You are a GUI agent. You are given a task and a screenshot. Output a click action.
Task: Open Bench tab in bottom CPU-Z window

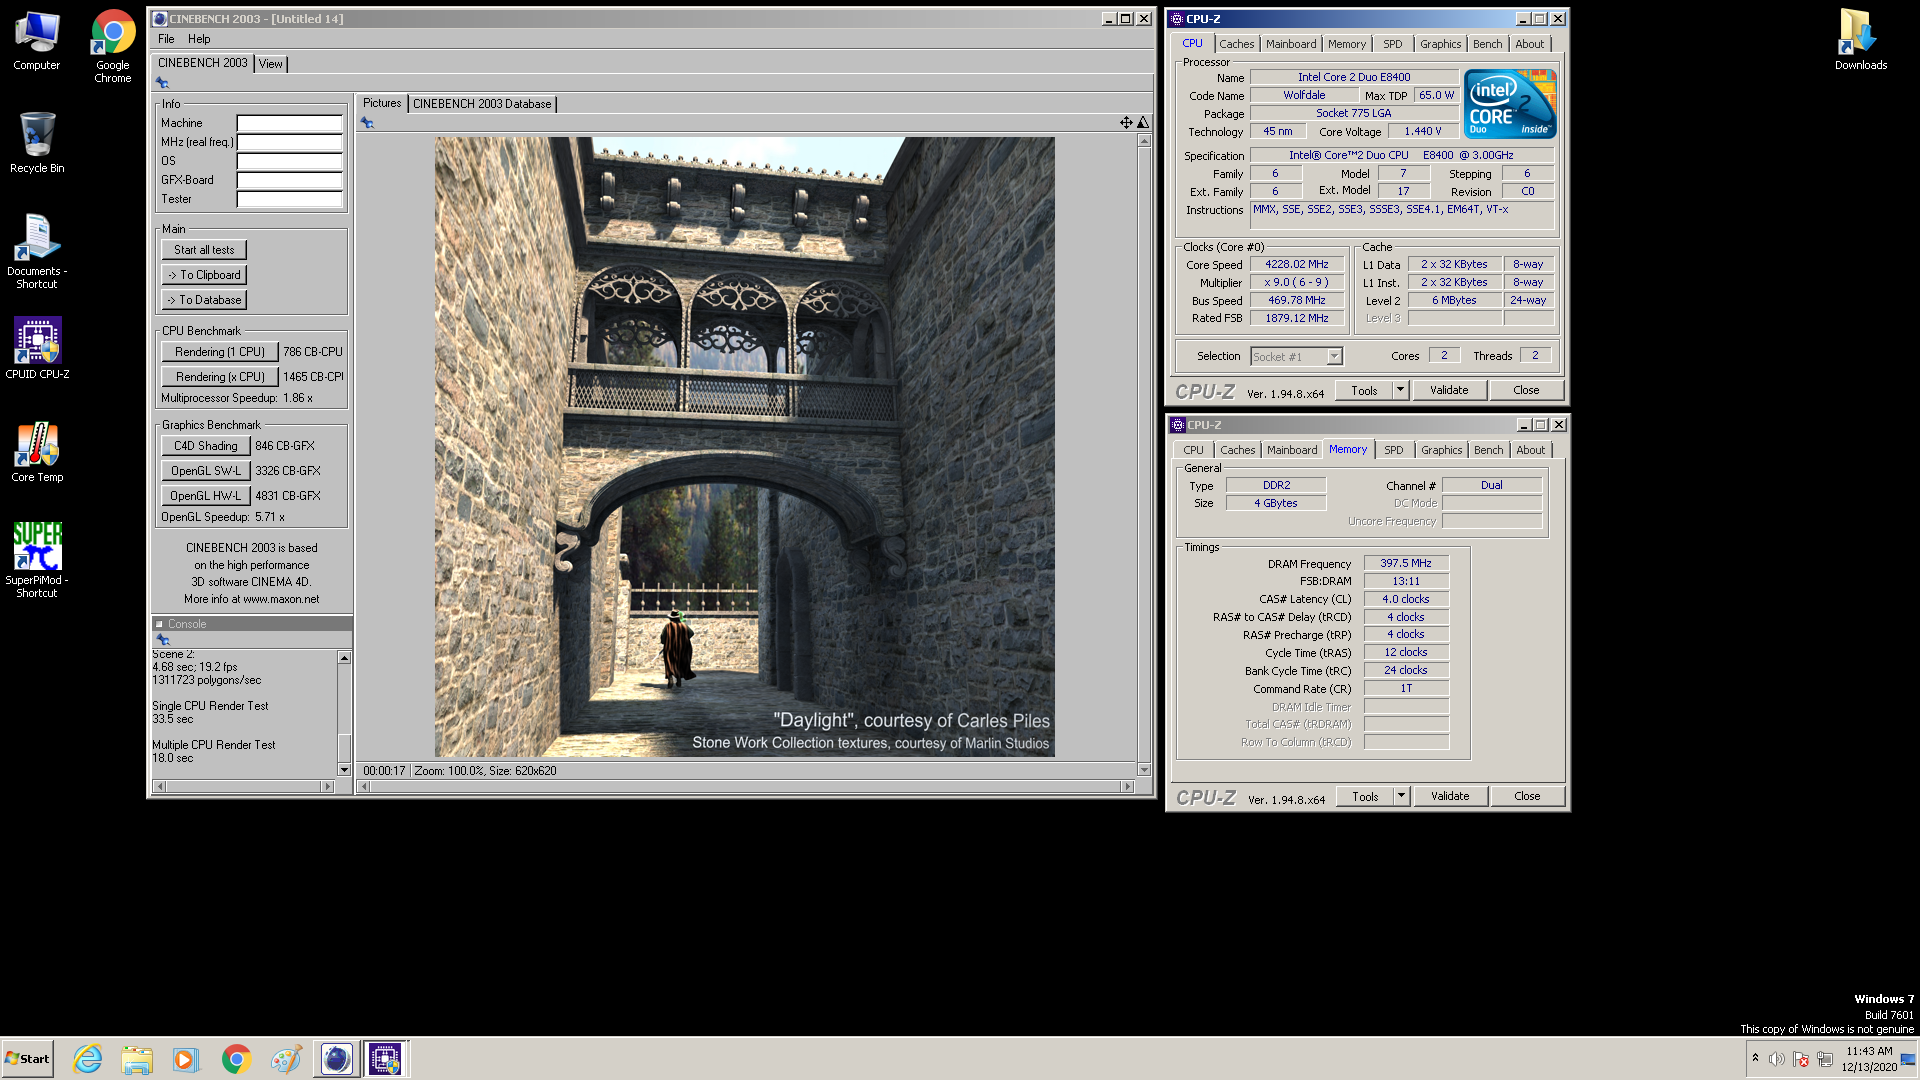1489,450
